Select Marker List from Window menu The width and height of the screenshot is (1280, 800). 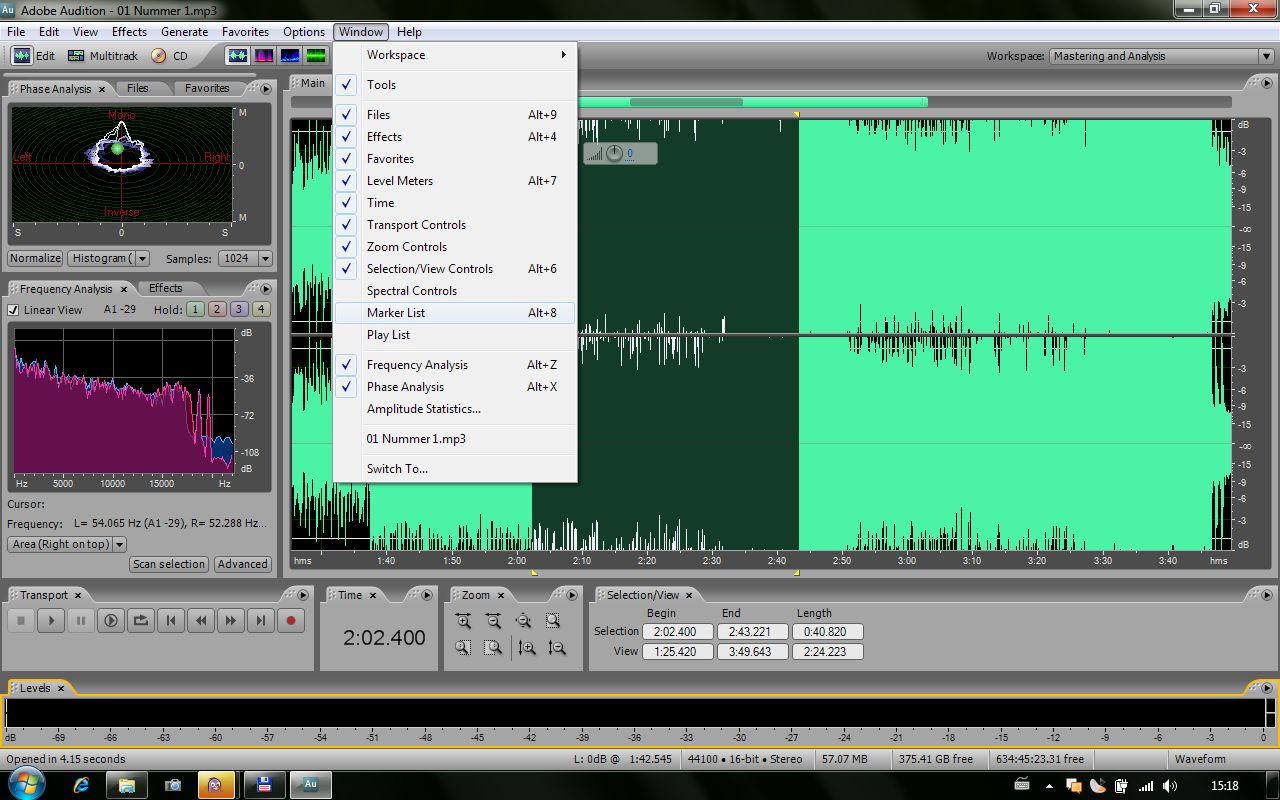[x=455, y=313]
